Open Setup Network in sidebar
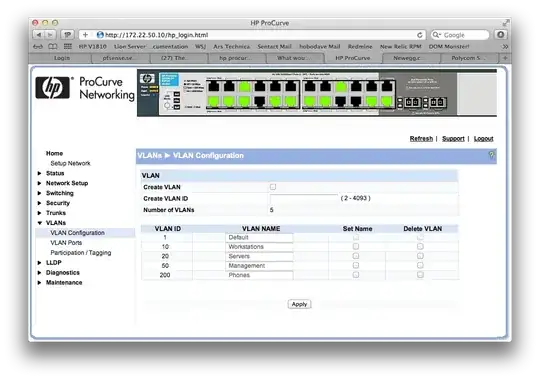The width and height of the screenshot is (540, 381). [70, 163]
